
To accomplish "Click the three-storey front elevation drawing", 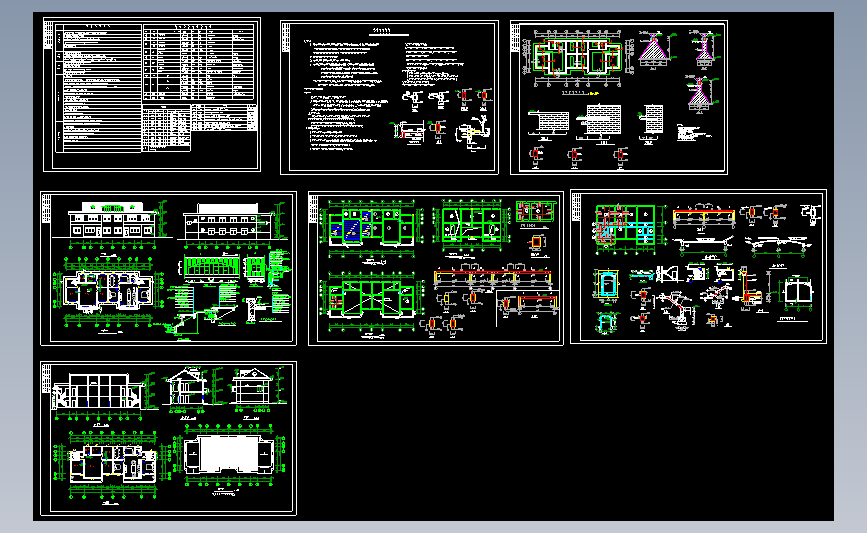I will tap(112, 220).
